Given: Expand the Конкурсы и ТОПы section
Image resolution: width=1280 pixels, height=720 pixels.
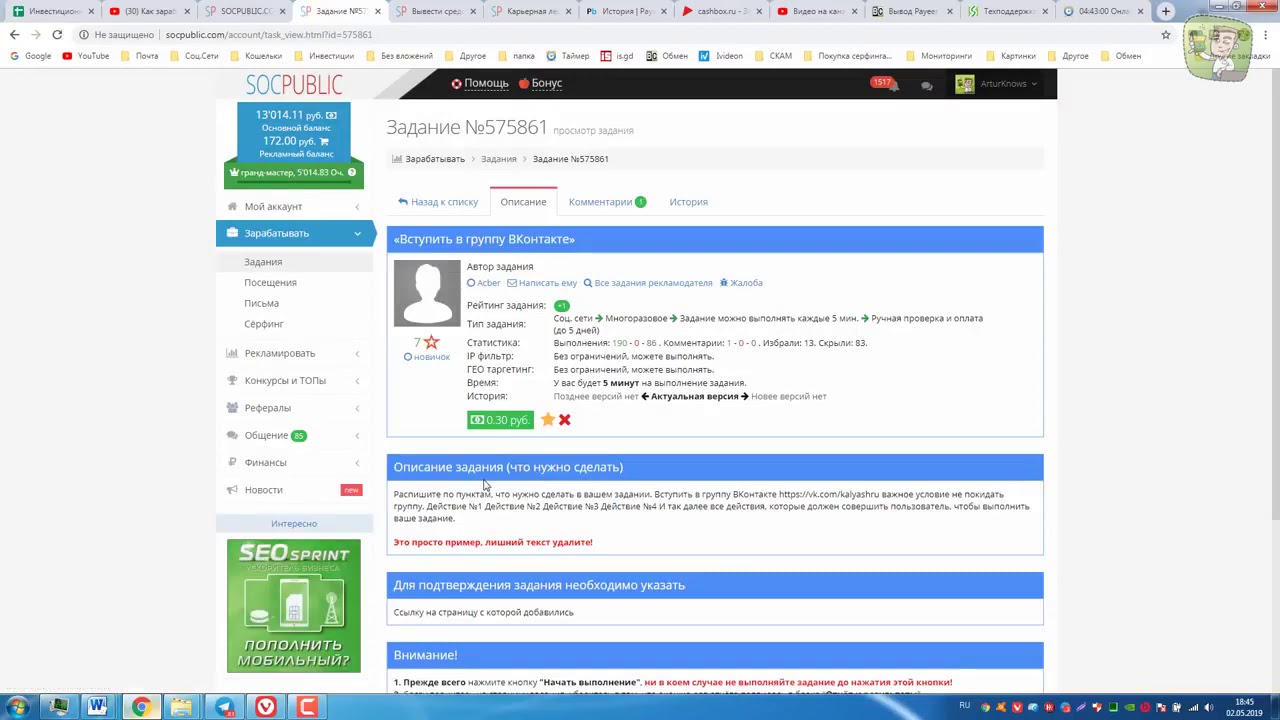Looking at the screenshot, I should (294, 380).
